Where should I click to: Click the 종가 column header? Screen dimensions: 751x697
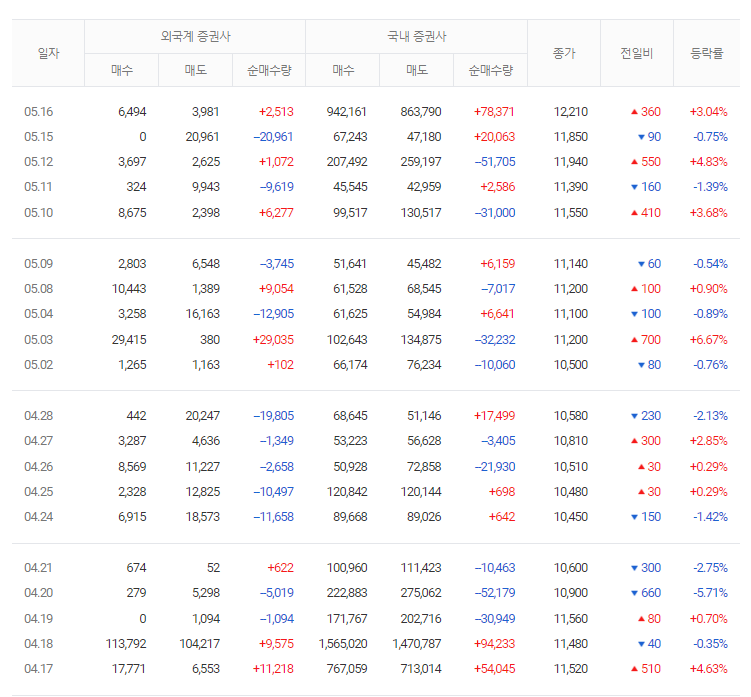pyautogui.click(x=564, y=53)
